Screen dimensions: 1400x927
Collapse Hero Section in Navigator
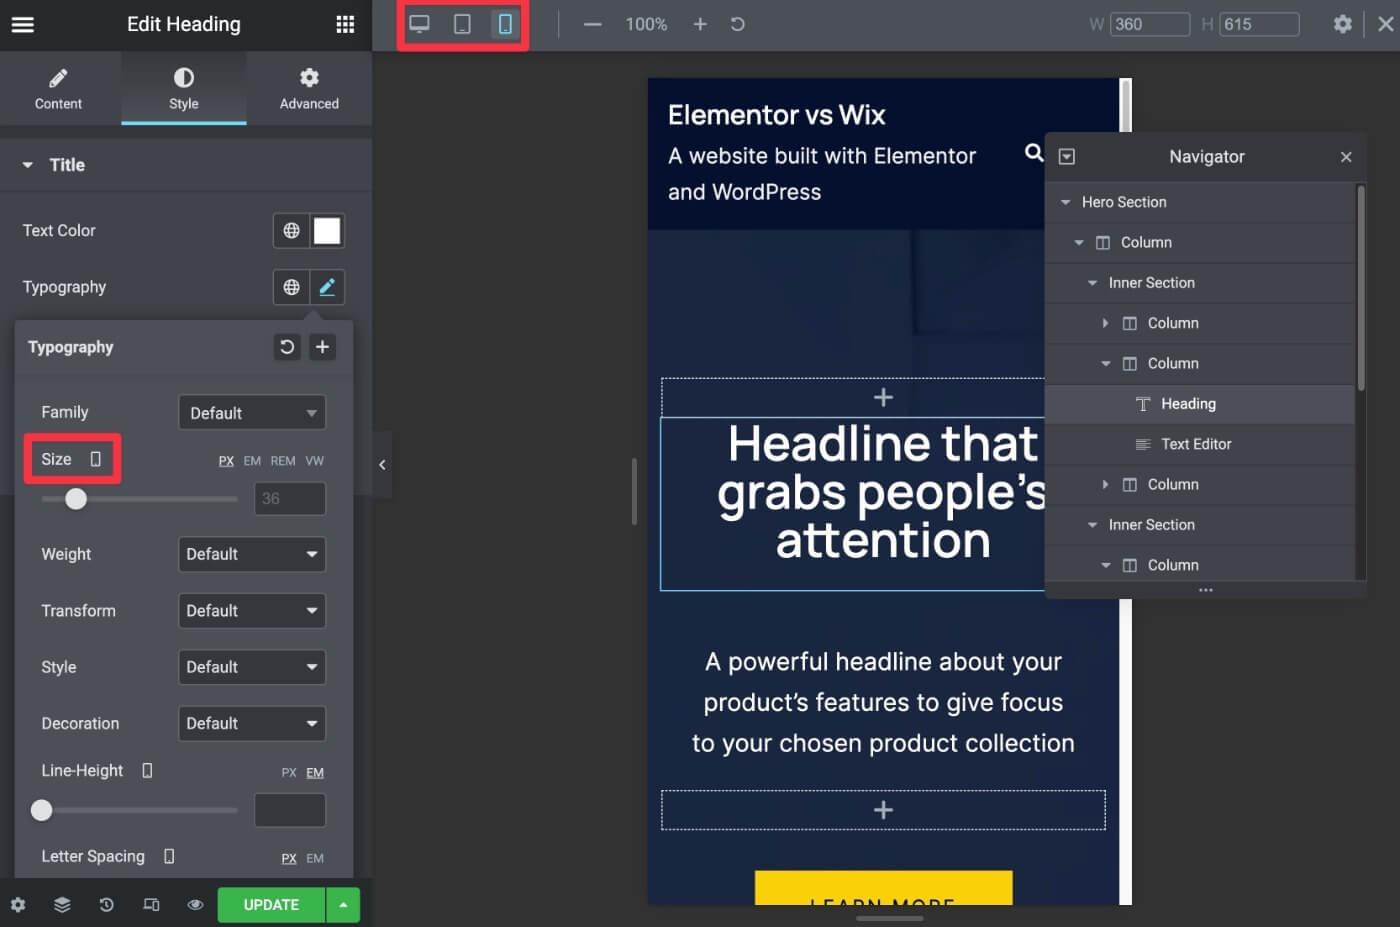click(1065, 202)
